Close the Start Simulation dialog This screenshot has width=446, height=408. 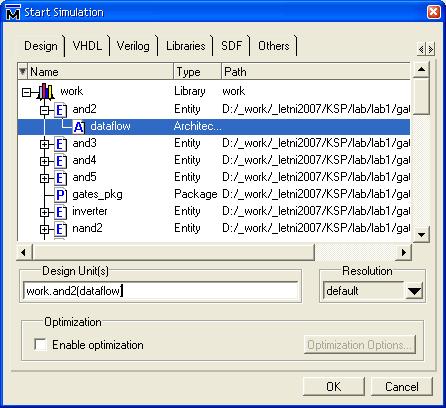[x=434, y=12]
